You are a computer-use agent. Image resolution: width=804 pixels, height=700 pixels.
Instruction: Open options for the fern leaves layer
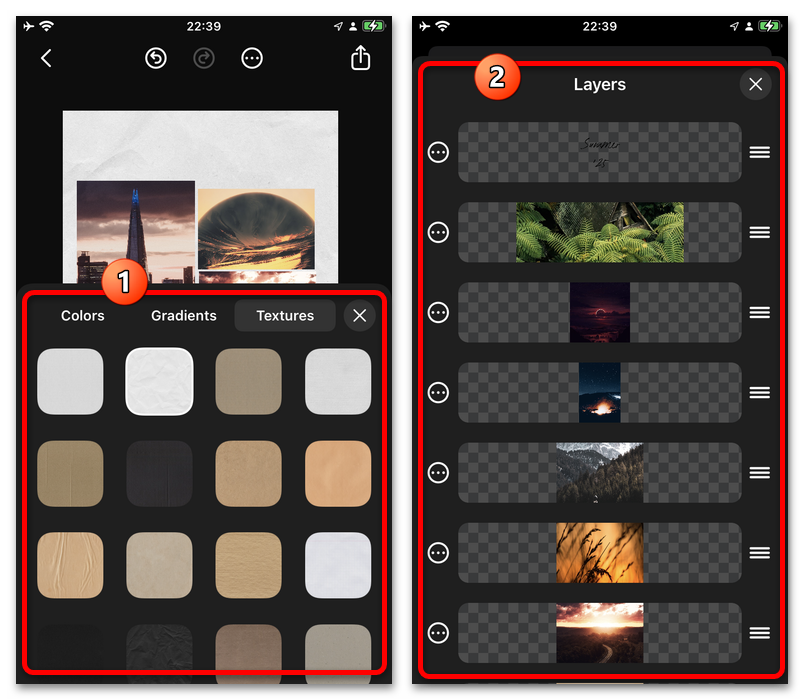point(438,232)
